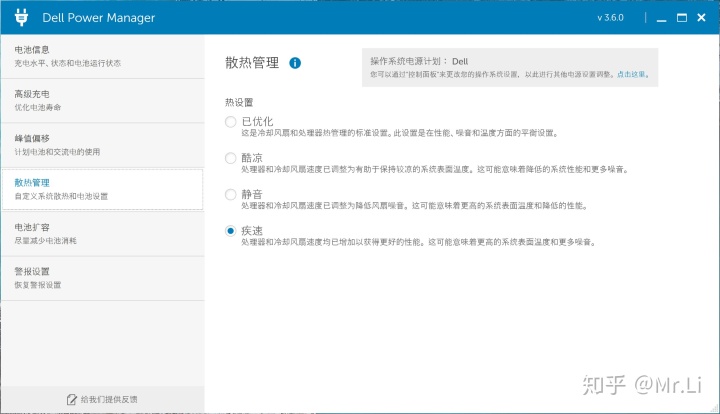Click the version label v 3.6.0

tap(610, 18)
